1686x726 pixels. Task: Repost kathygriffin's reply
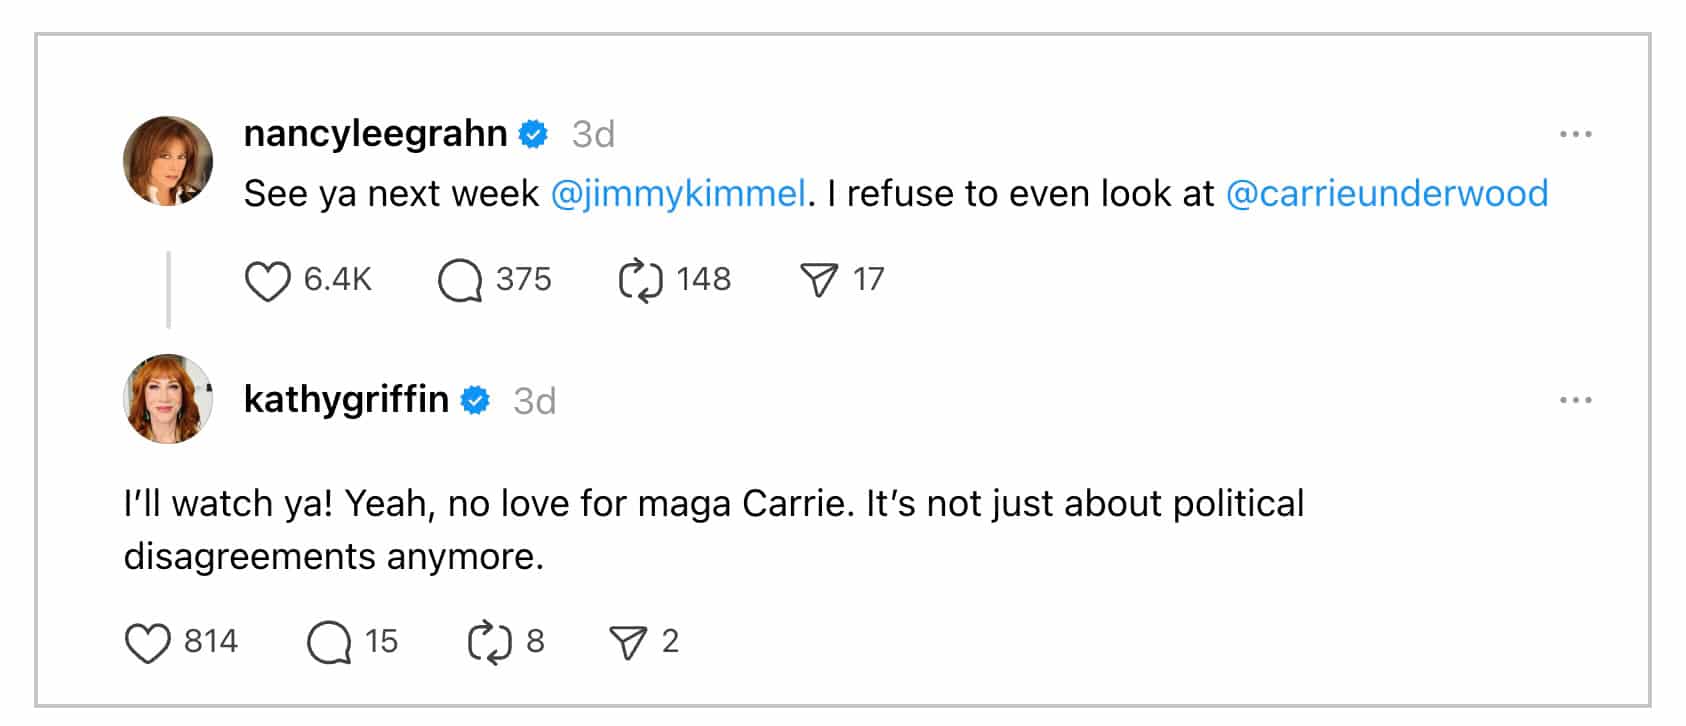(x=489, y=642)
